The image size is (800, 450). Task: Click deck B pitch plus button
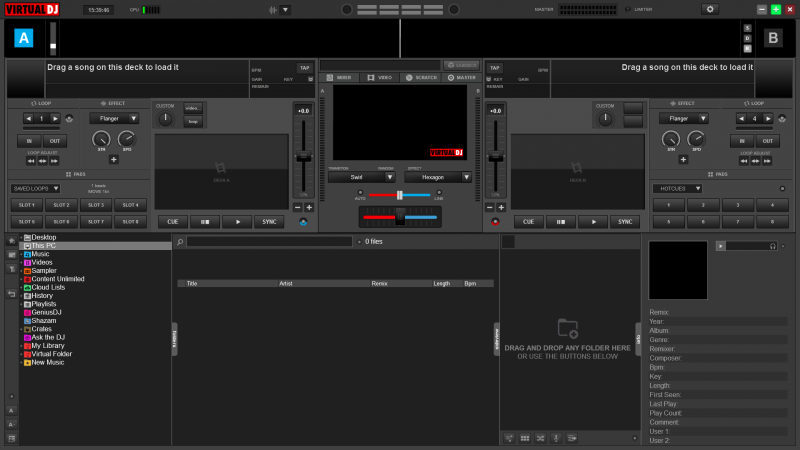pos(501,208)
